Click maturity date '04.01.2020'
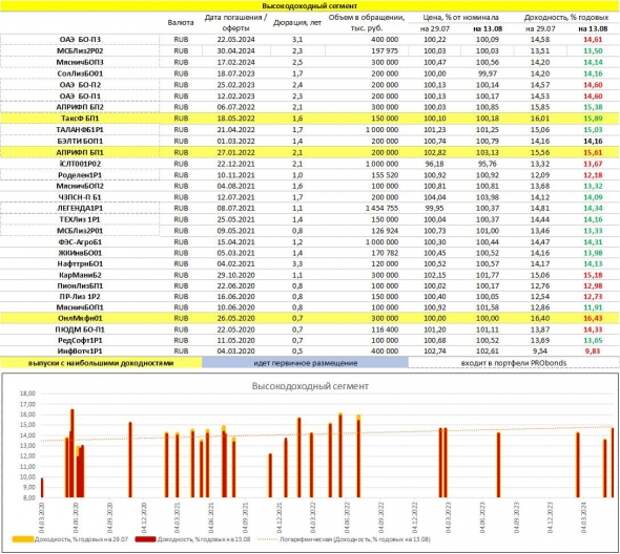620x554 pixels. tap(236, 351)
